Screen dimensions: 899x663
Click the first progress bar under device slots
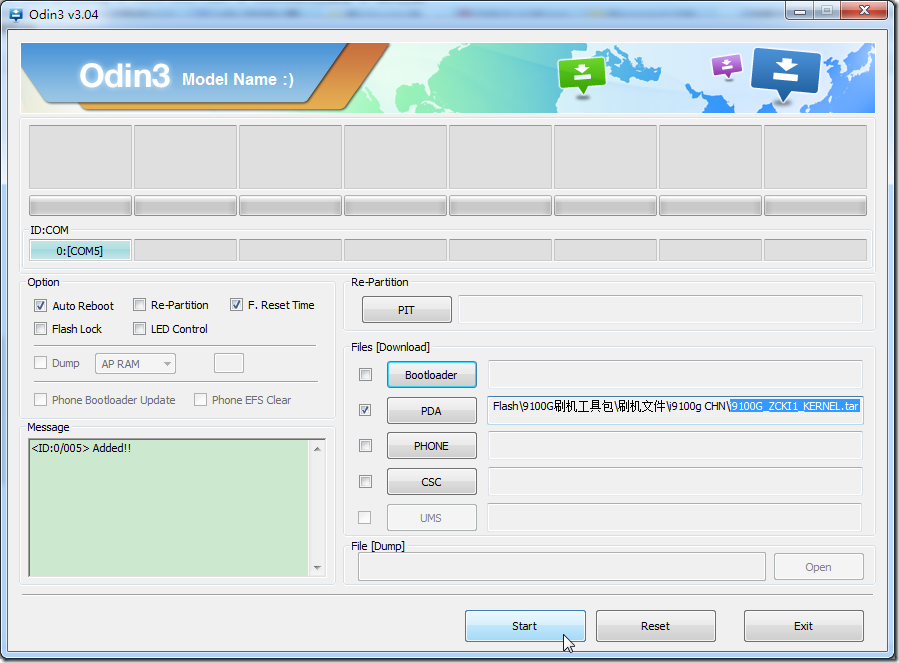[80, 205]
